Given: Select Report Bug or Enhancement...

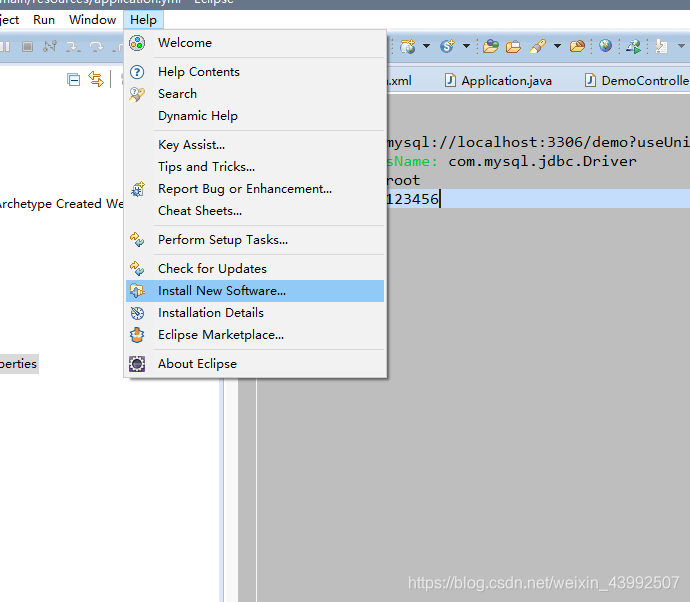Looking at the screenshot, I should pyautogui.click(x=255, y=189).
